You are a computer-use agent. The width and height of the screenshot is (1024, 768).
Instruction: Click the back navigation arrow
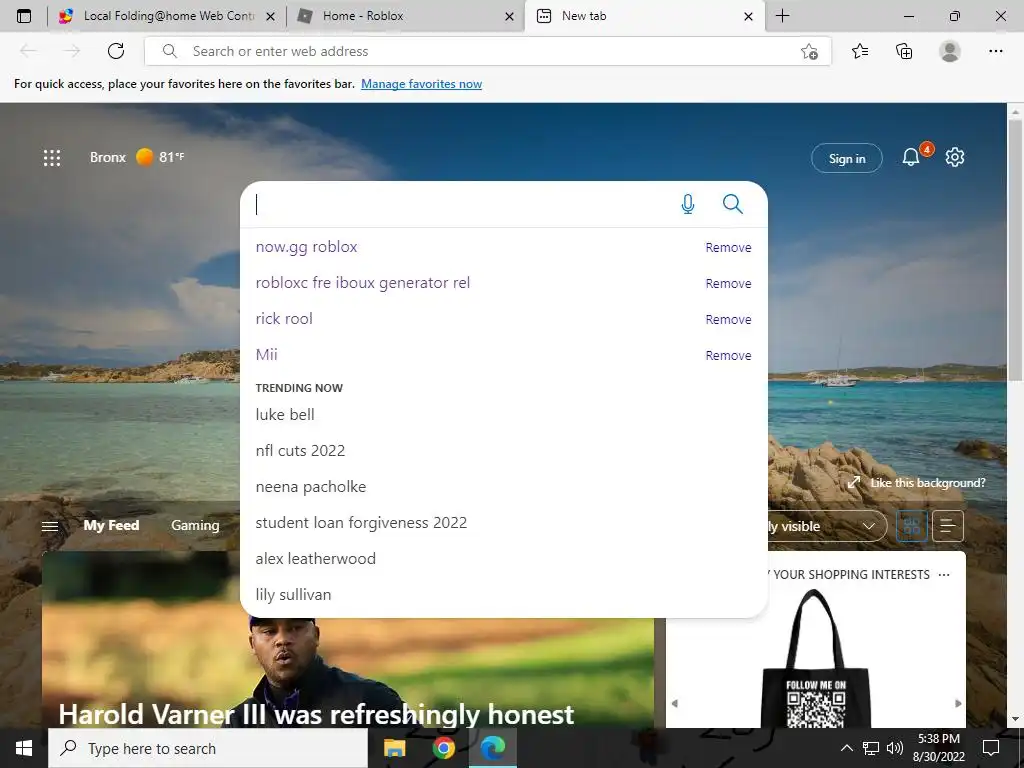coord(28,51)
